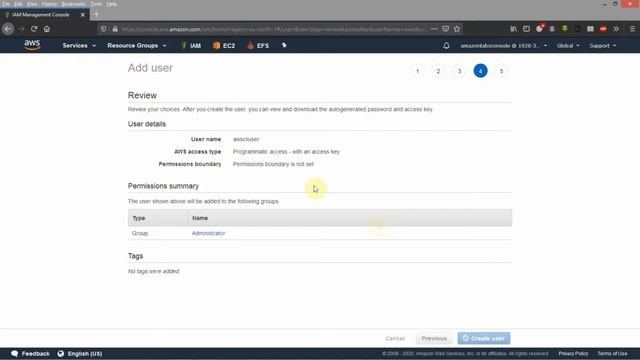Expand the Services dropdown
The image size is (640, 360).
pos(79,46)
